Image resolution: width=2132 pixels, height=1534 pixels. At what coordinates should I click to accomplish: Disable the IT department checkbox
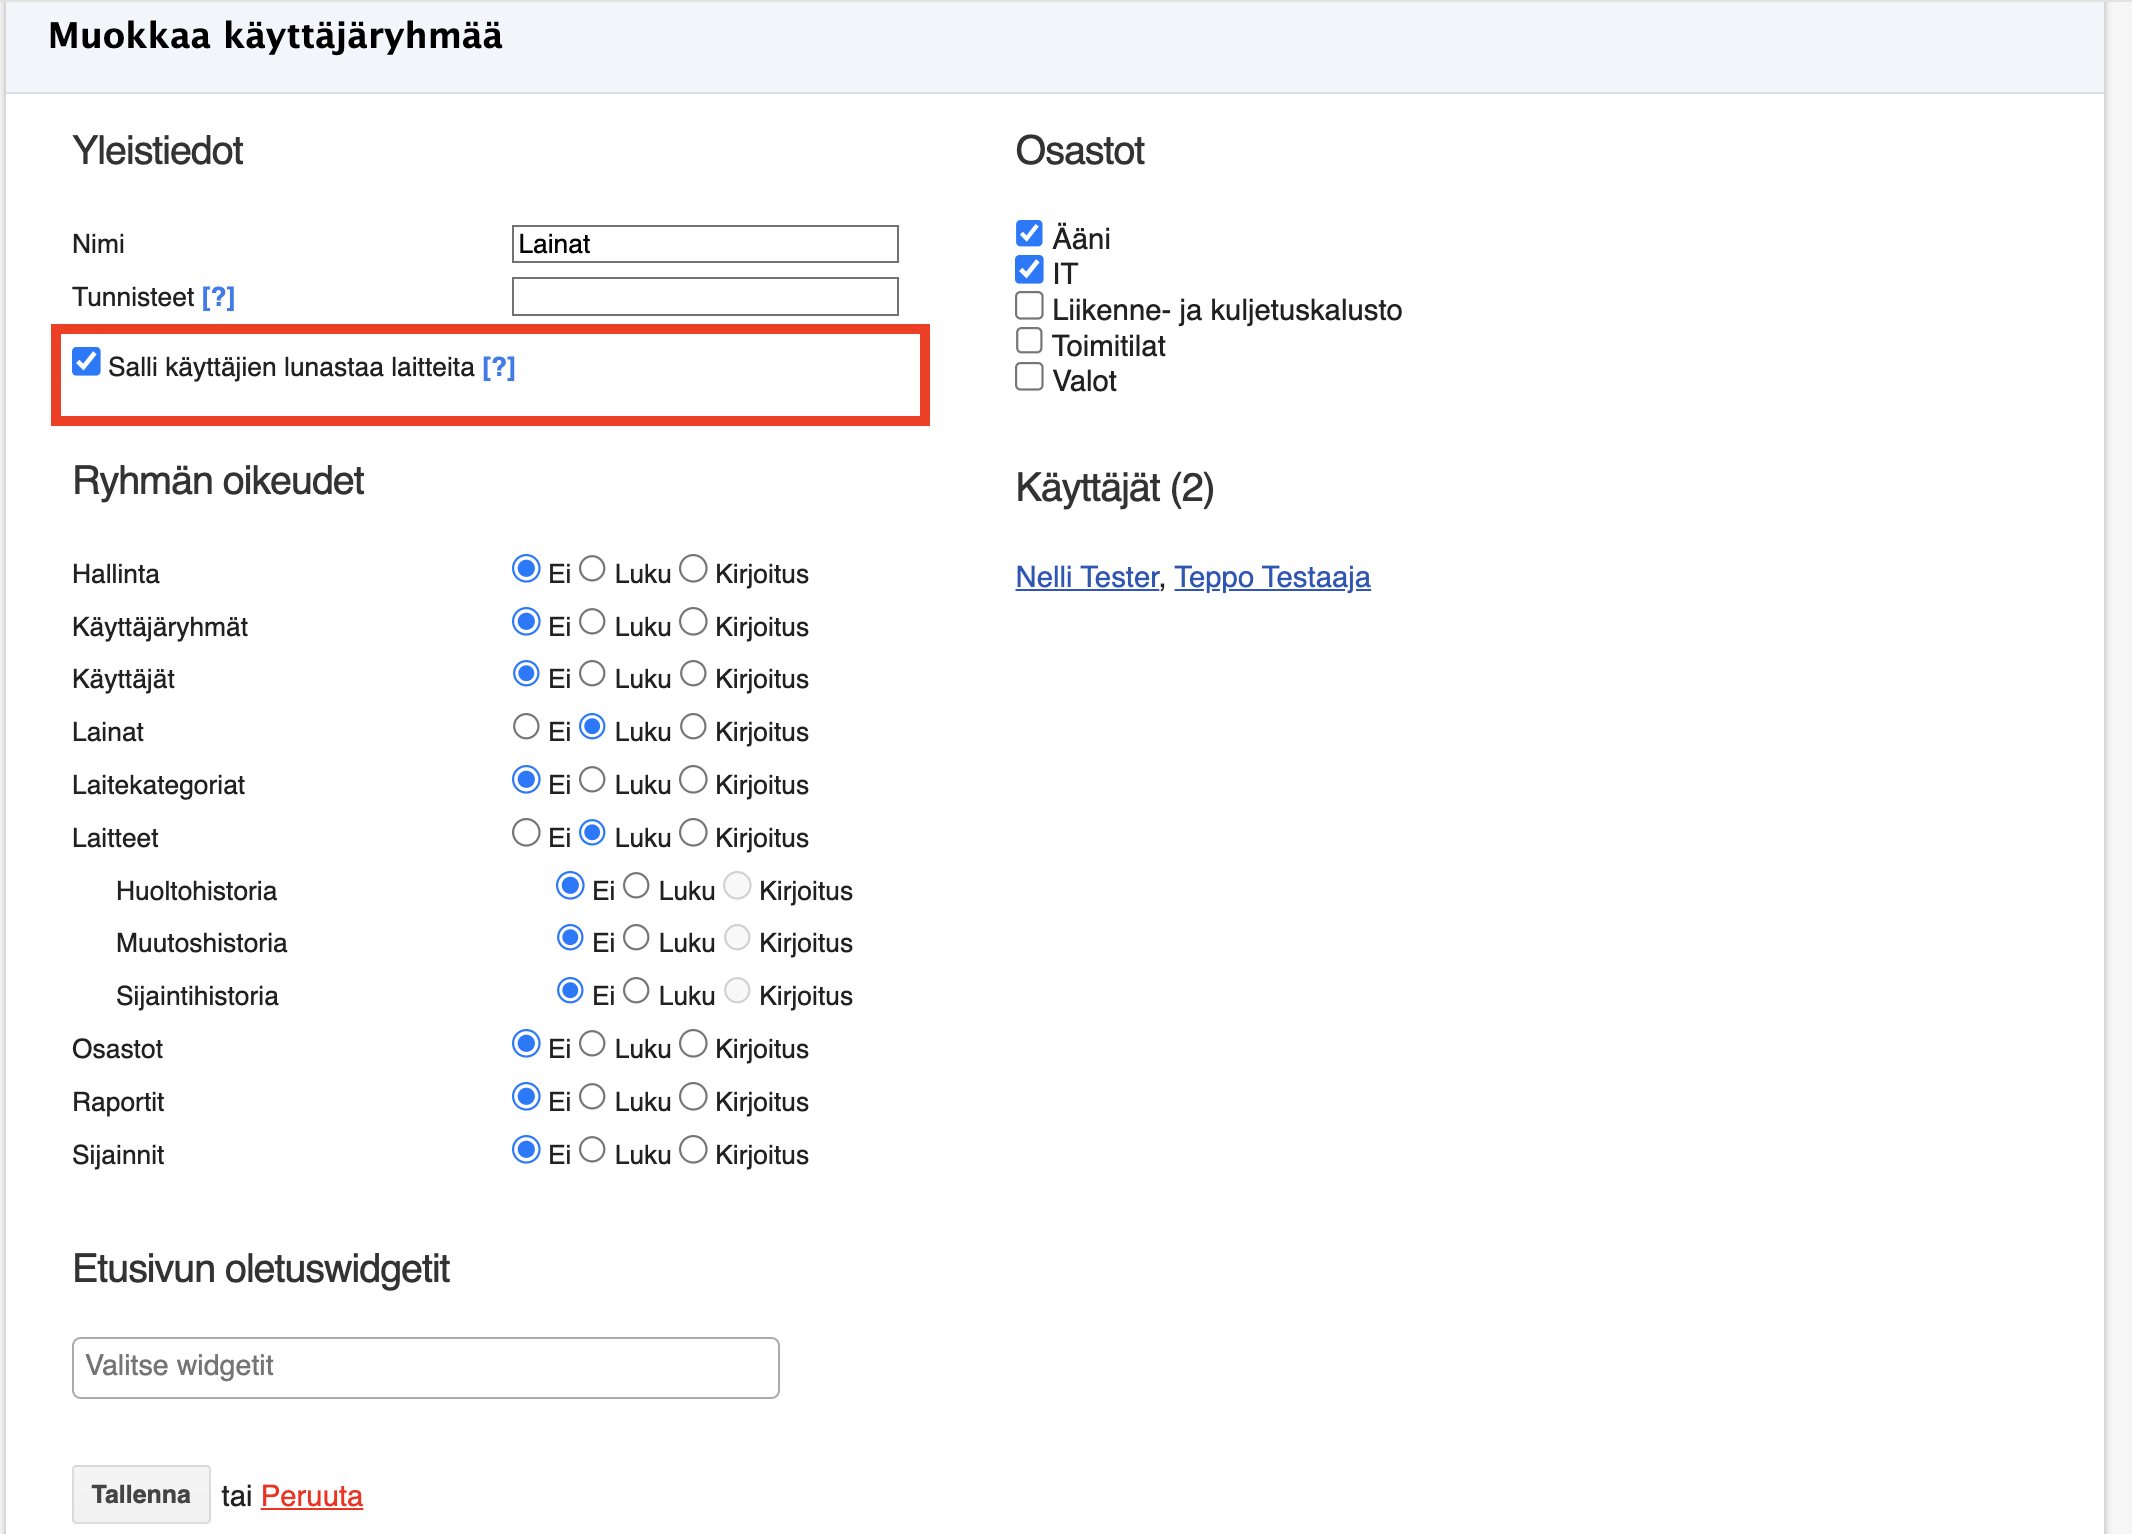pos(1029,270)
